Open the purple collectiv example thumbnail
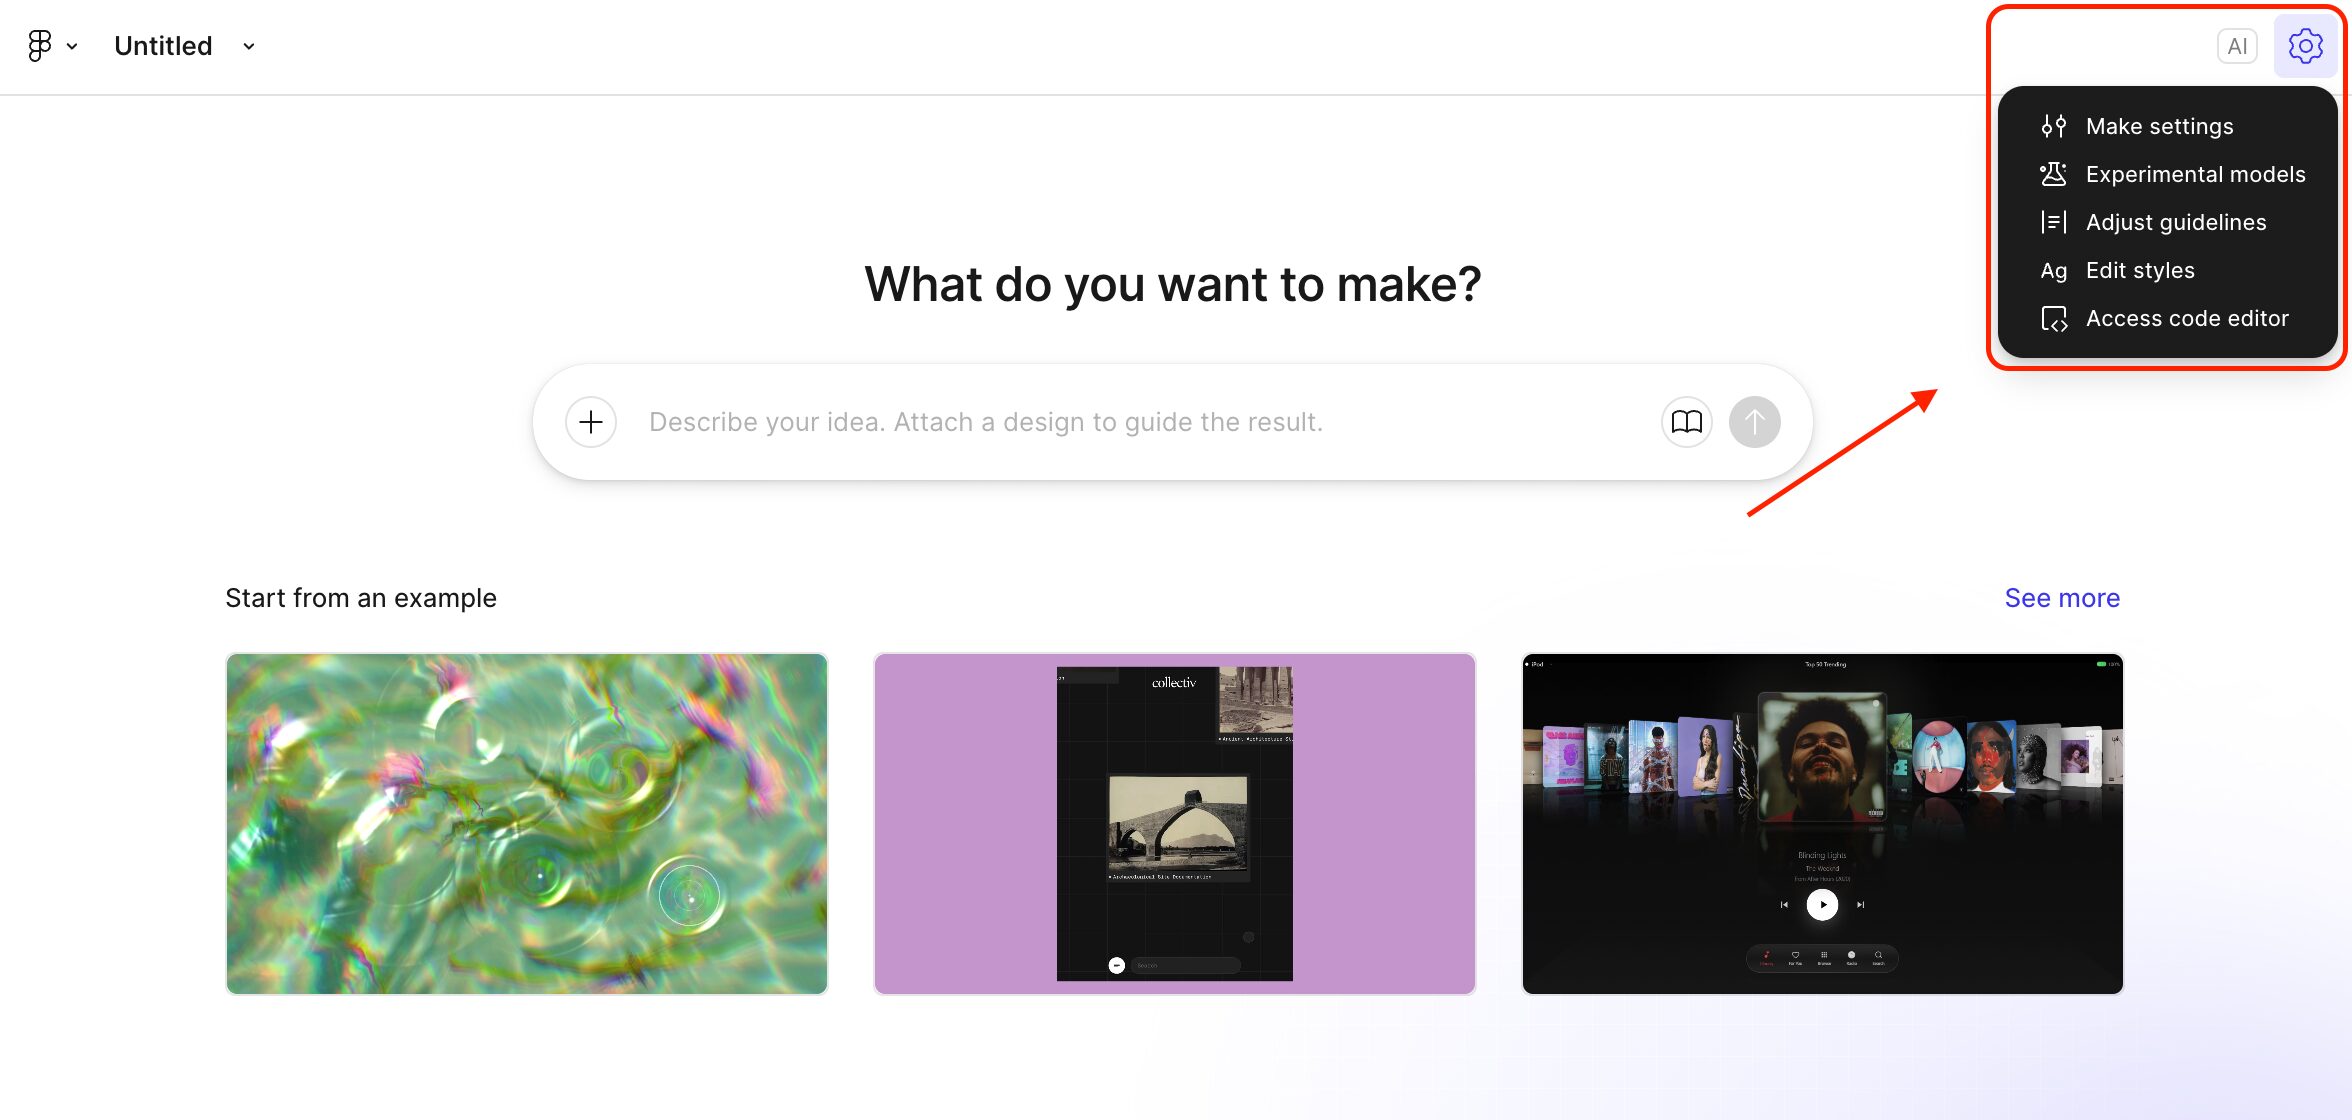This screenshot has height=1120, width=2352. point(1174,823)
